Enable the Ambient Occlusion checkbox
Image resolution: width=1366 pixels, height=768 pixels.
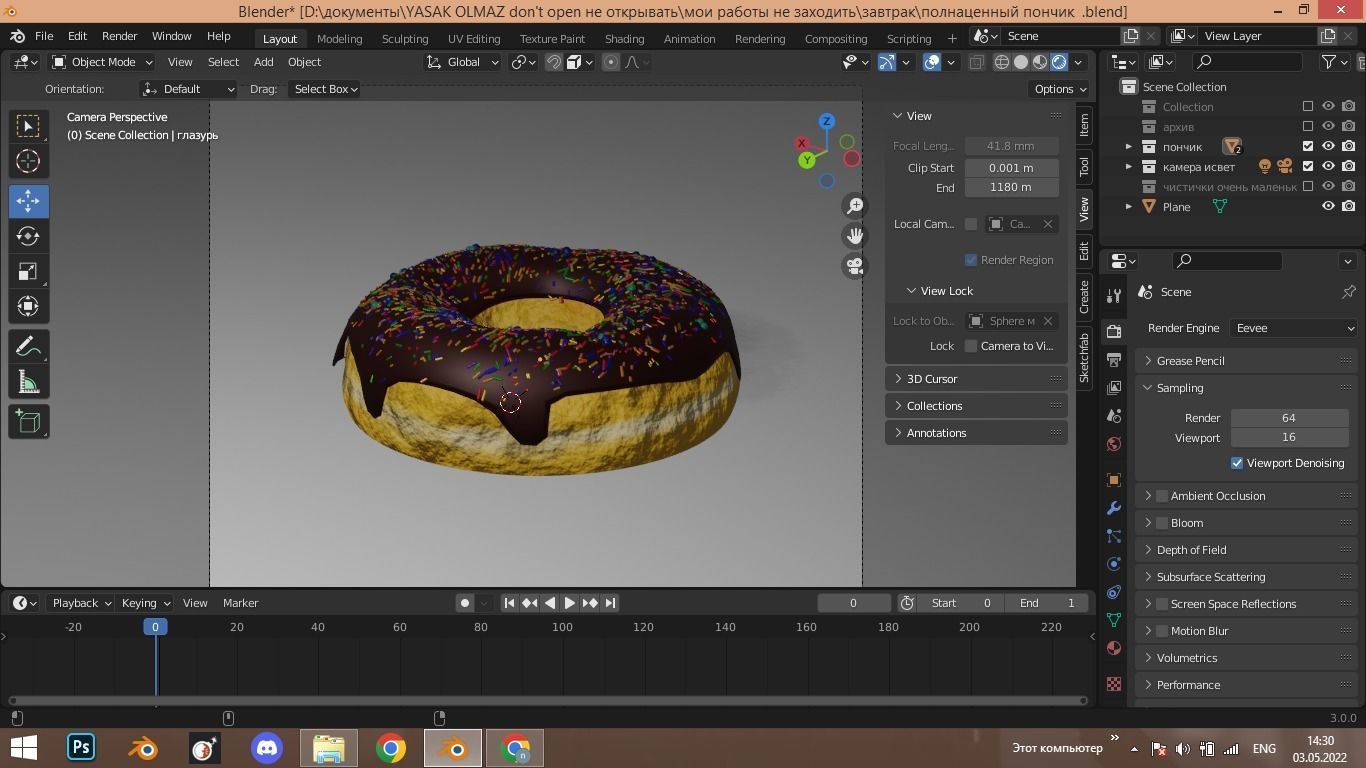coord(1162,496)
